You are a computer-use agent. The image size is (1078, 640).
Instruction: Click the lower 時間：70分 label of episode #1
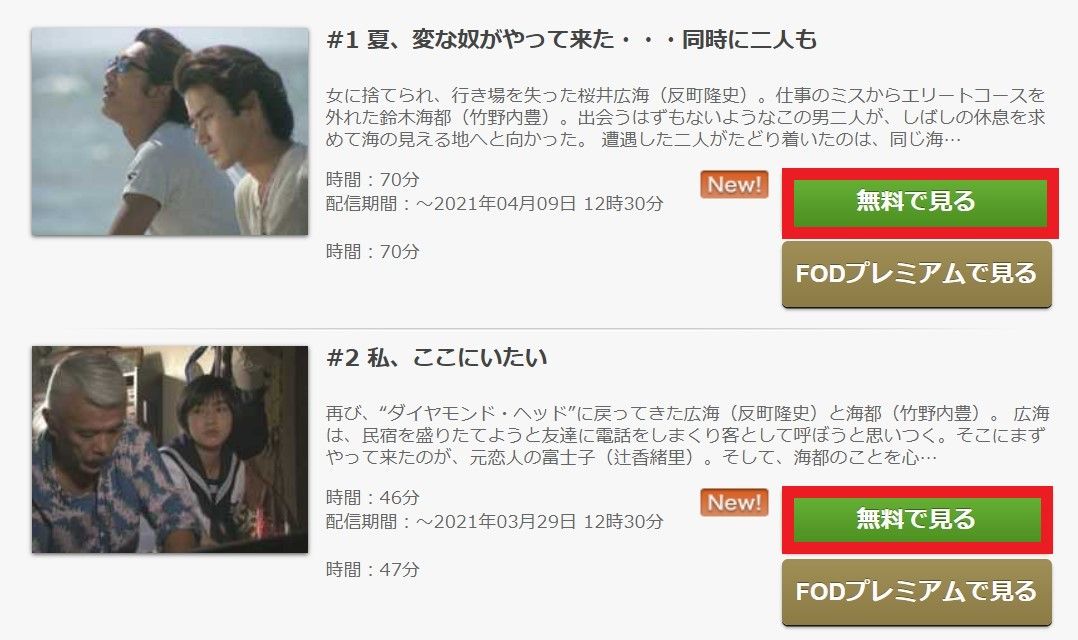373,252
